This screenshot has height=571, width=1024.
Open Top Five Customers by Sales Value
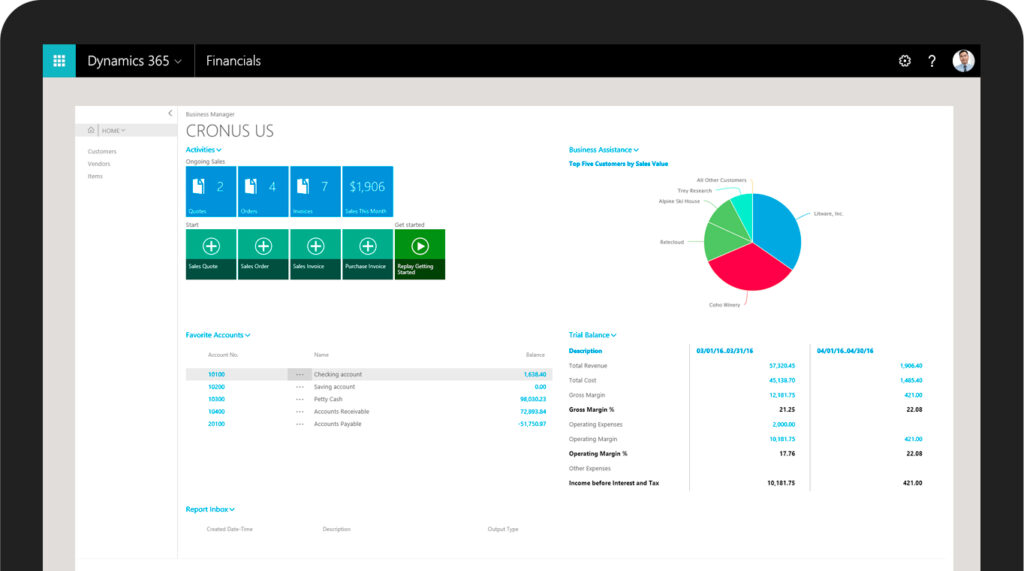tap(618, 164)
